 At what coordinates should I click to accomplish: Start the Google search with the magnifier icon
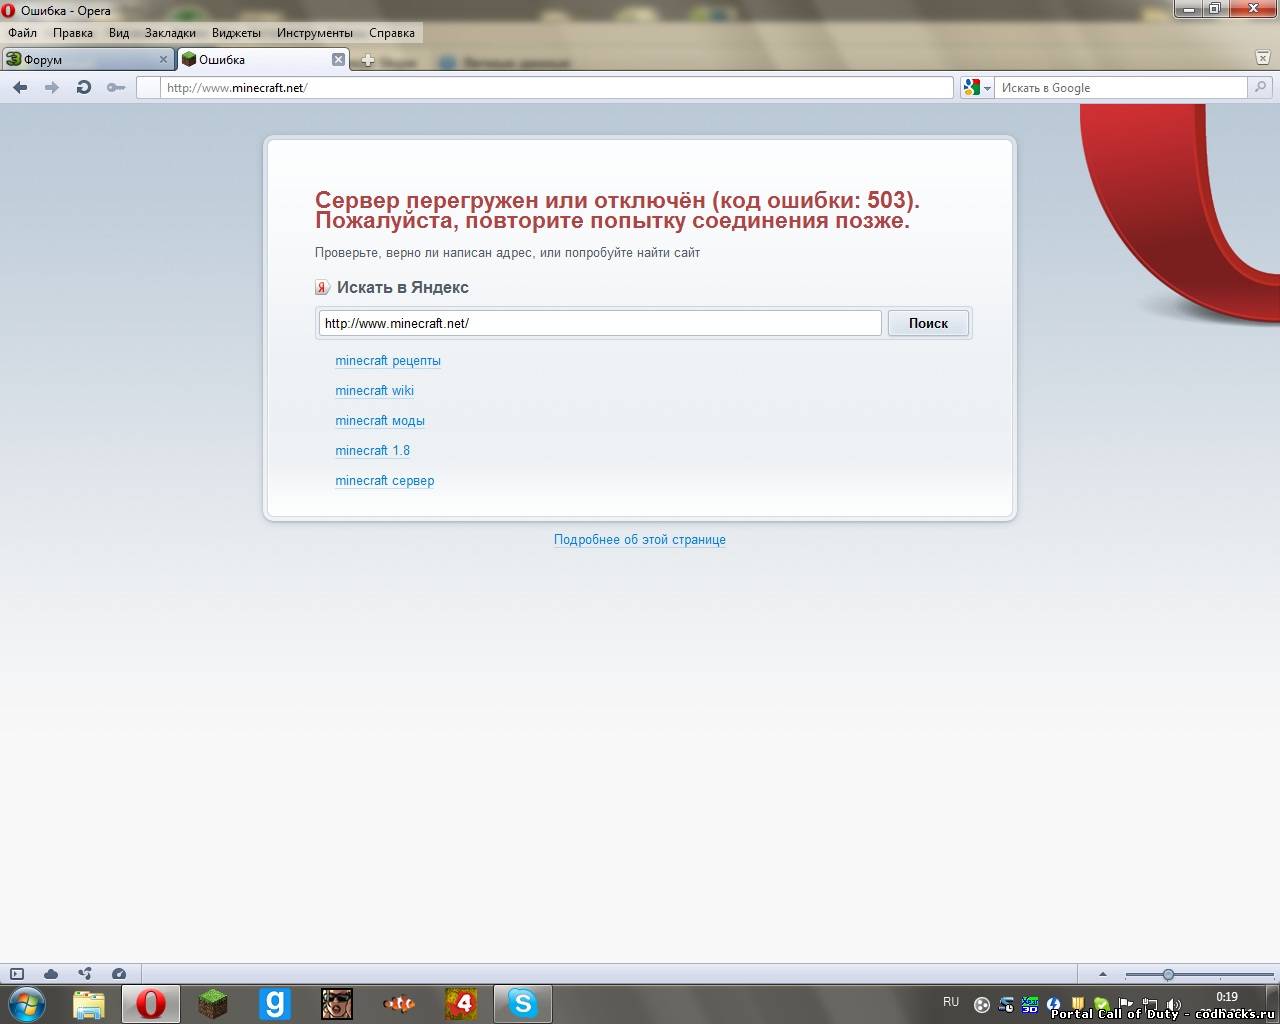[1261, 88]
